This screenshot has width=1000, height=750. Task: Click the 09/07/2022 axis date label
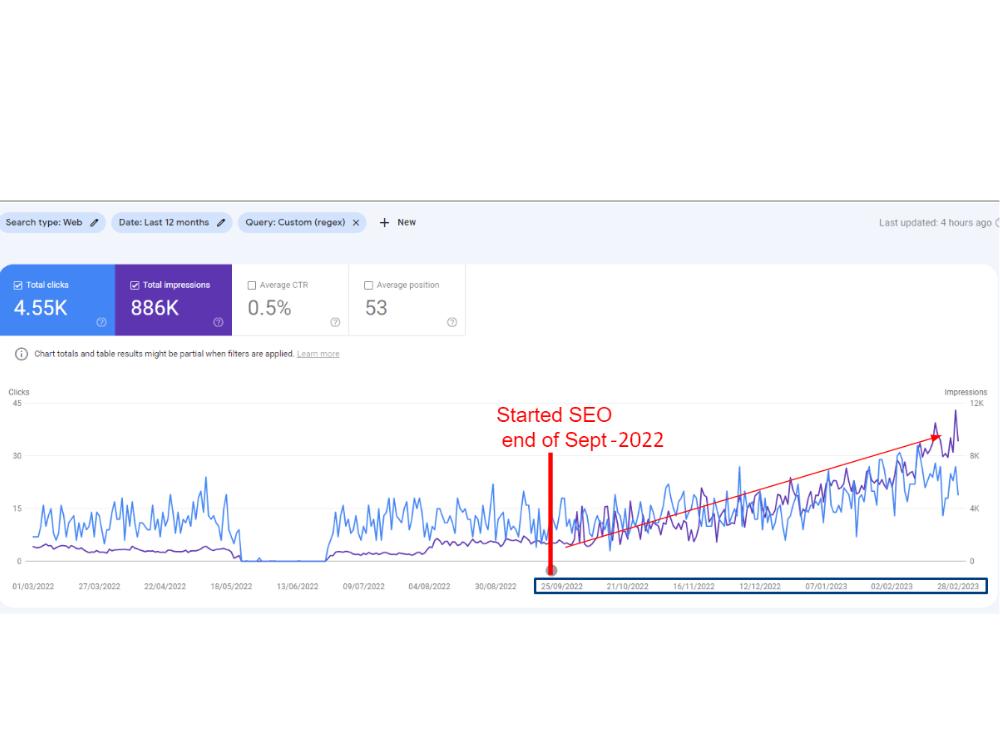(x=364, y=586)
